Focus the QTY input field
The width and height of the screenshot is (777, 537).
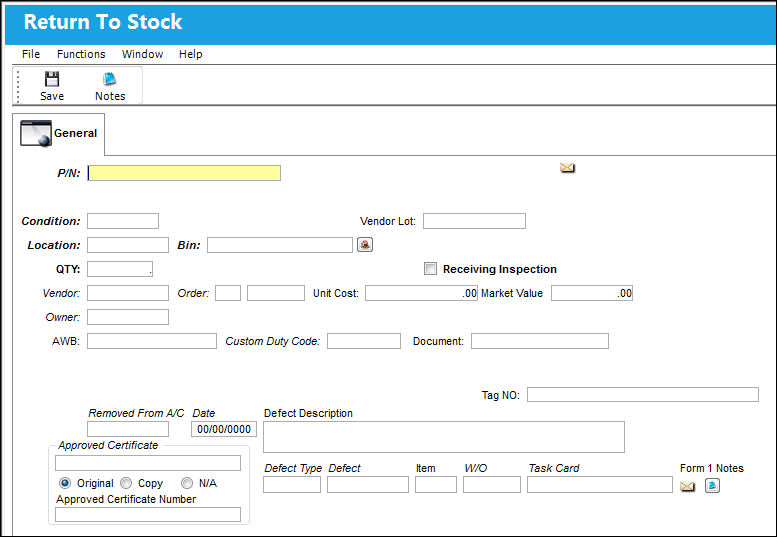[x=120, y=269]
